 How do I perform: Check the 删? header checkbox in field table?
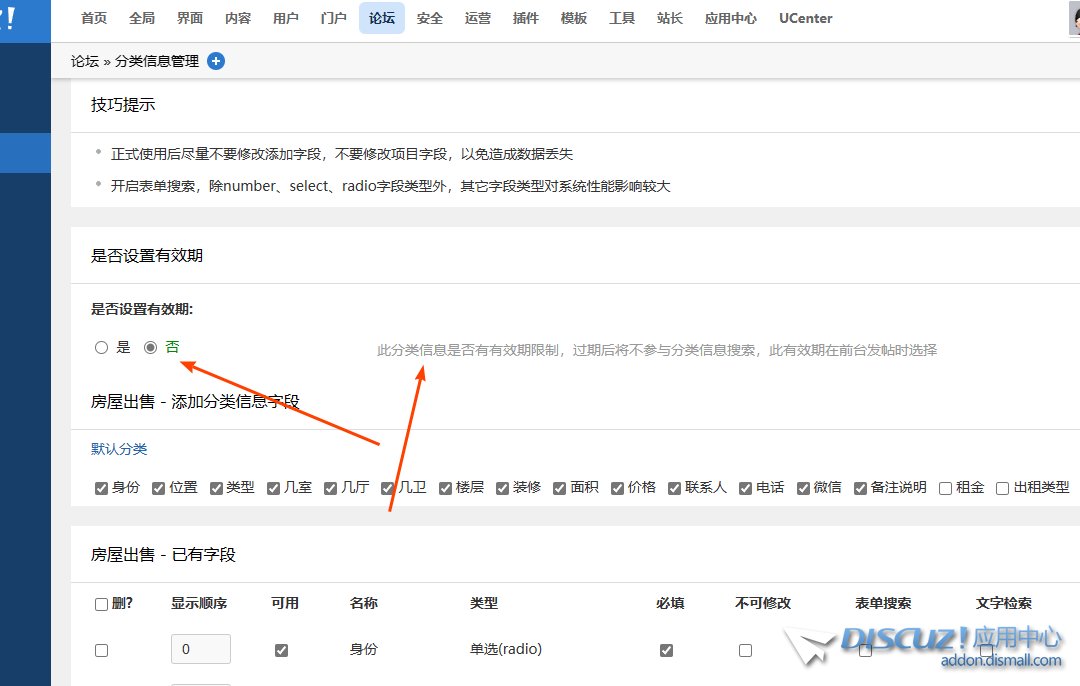100,604
